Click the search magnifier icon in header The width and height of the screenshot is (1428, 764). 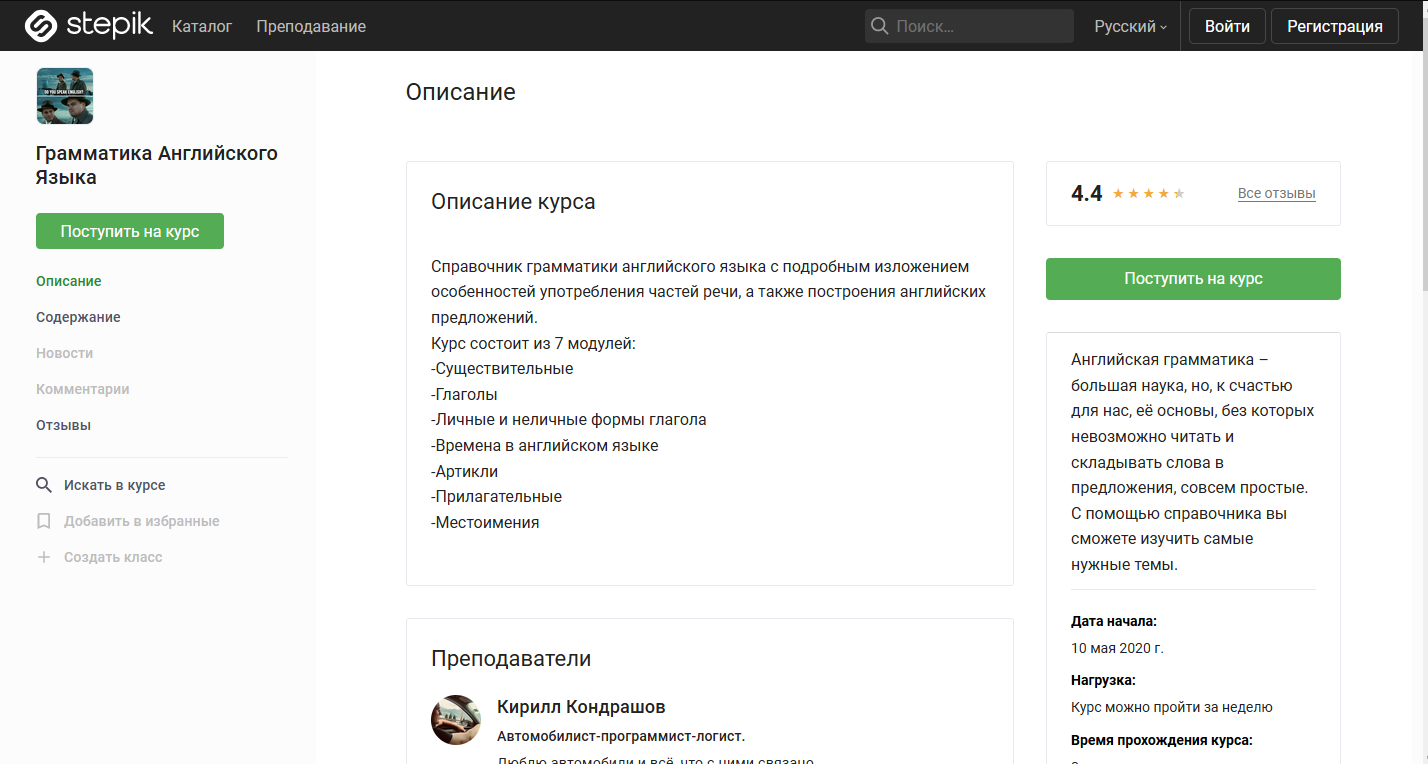point(880,25)
